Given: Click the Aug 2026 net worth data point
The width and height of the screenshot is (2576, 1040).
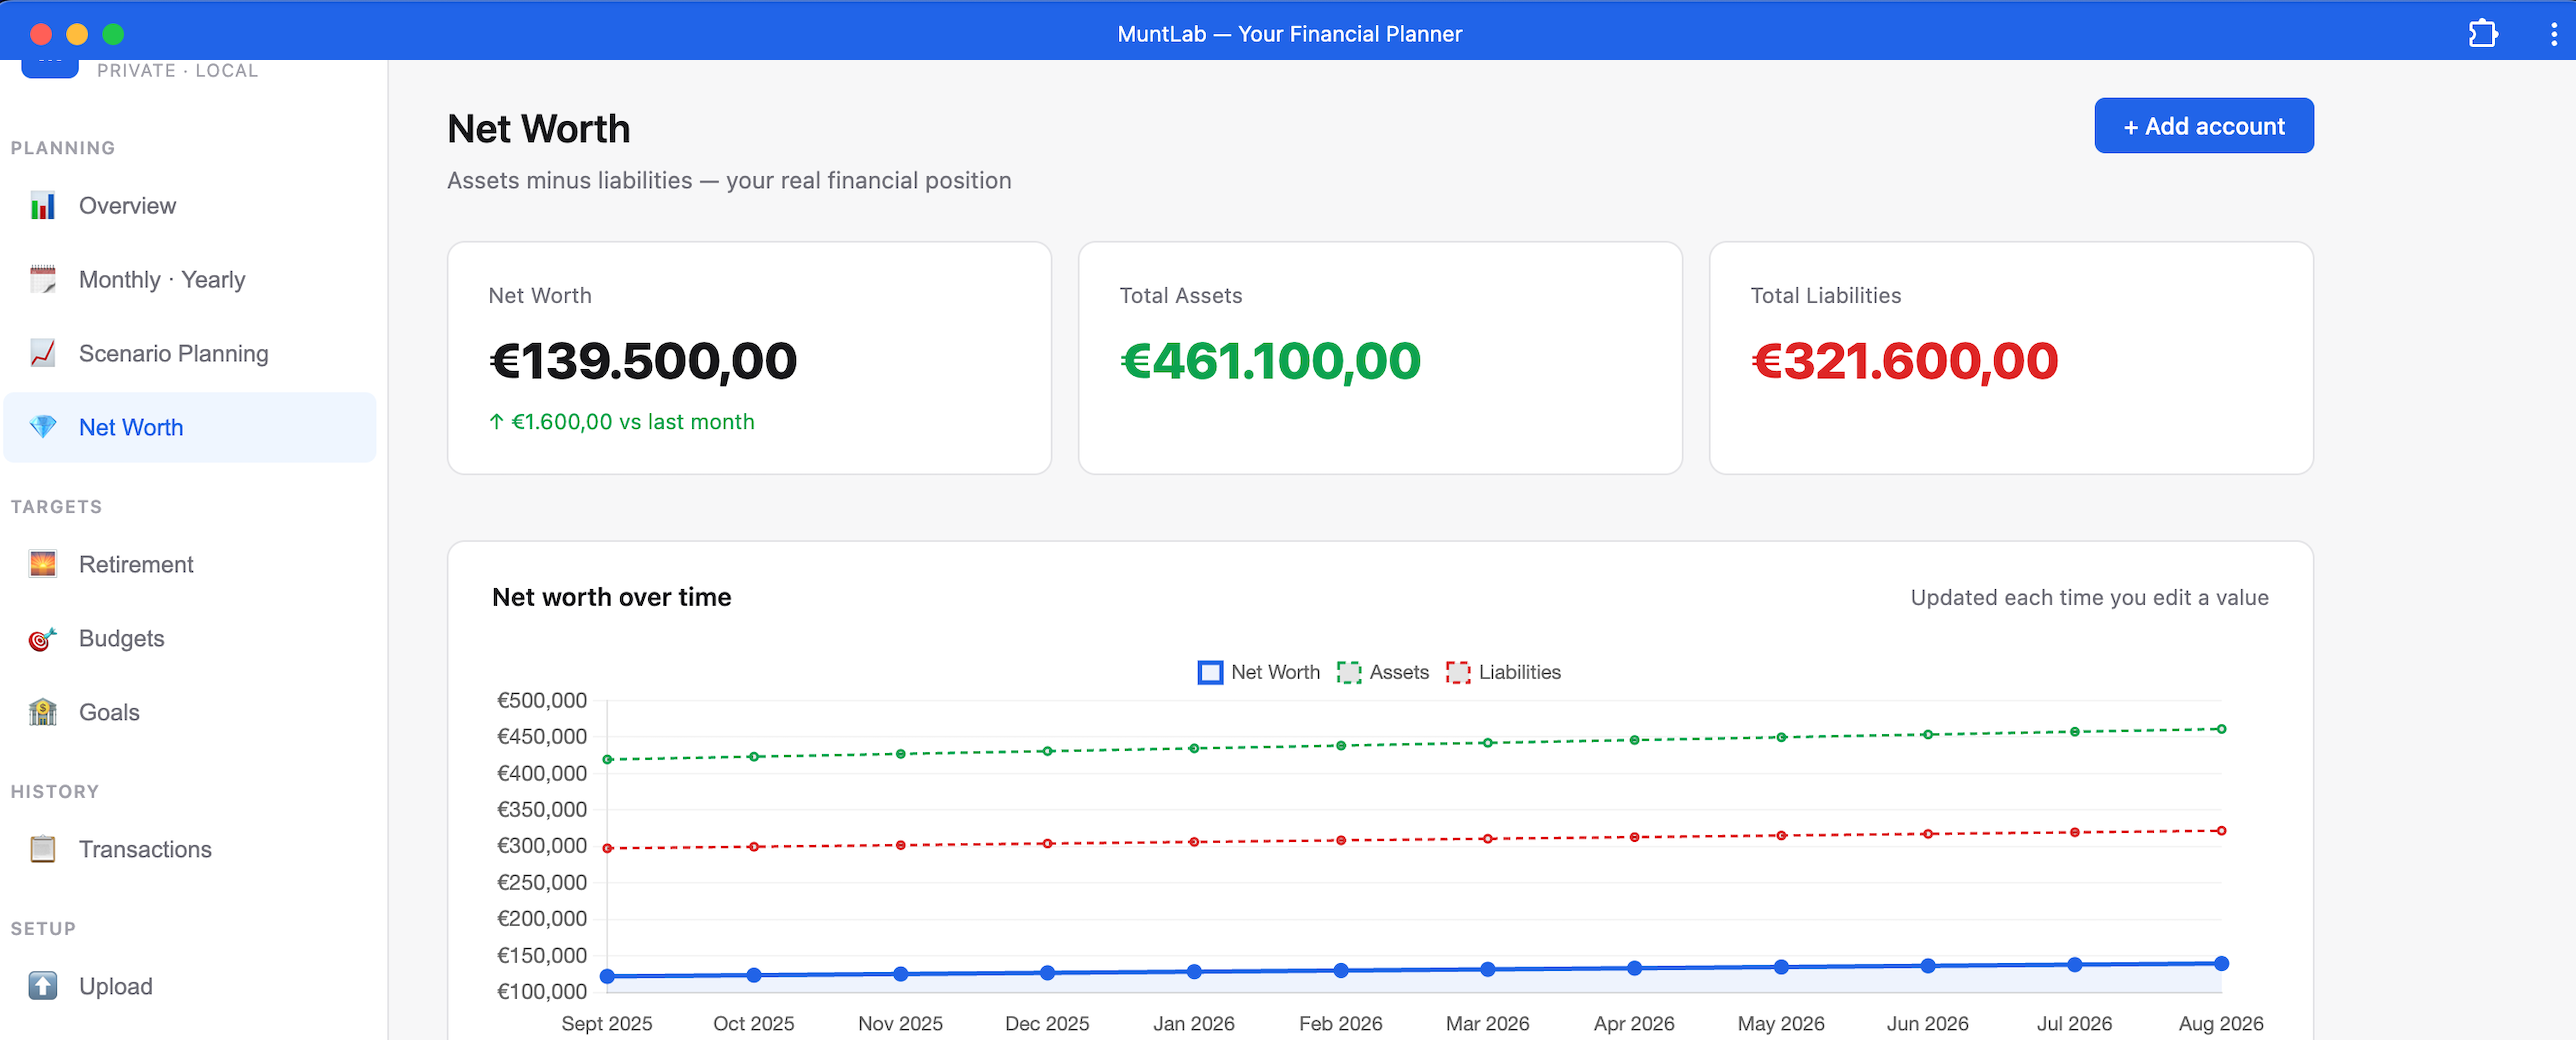Looking at the screenshot, I should [x=2221, y=964].
